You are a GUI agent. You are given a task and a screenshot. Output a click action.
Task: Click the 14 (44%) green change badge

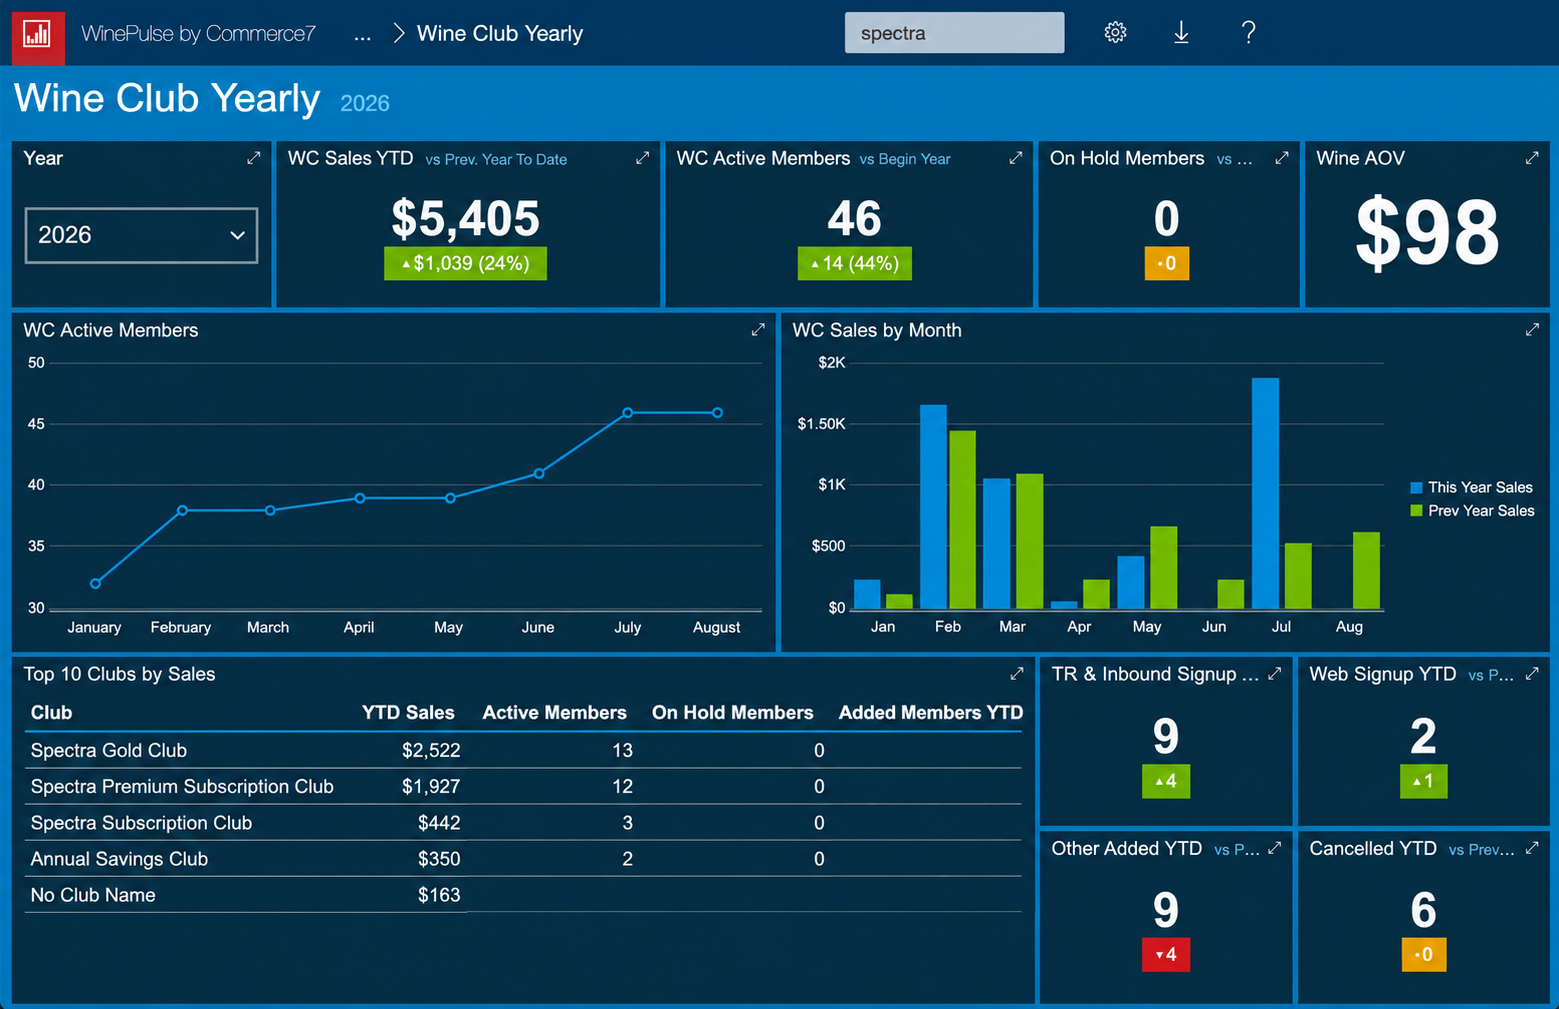point(855,264)
